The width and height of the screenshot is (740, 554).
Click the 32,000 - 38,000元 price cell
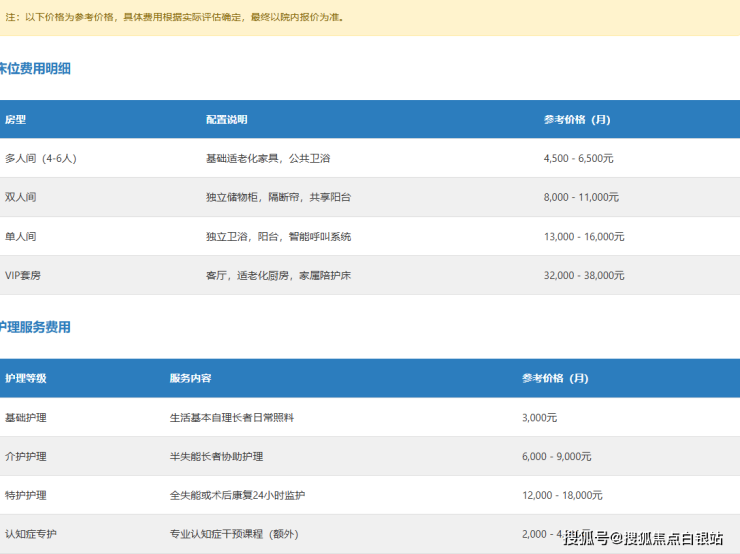click(584, 275)
